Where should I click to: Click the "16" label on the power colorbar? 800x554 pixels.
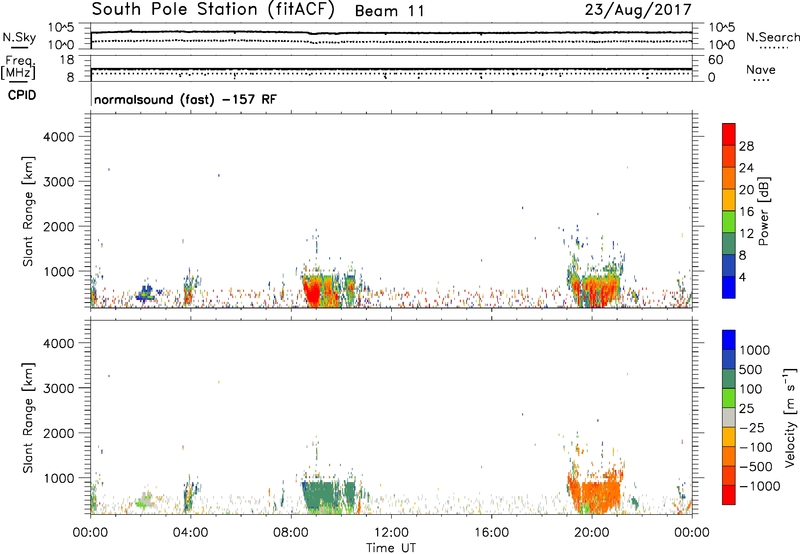pyautogui.click(x=746, y=212)
